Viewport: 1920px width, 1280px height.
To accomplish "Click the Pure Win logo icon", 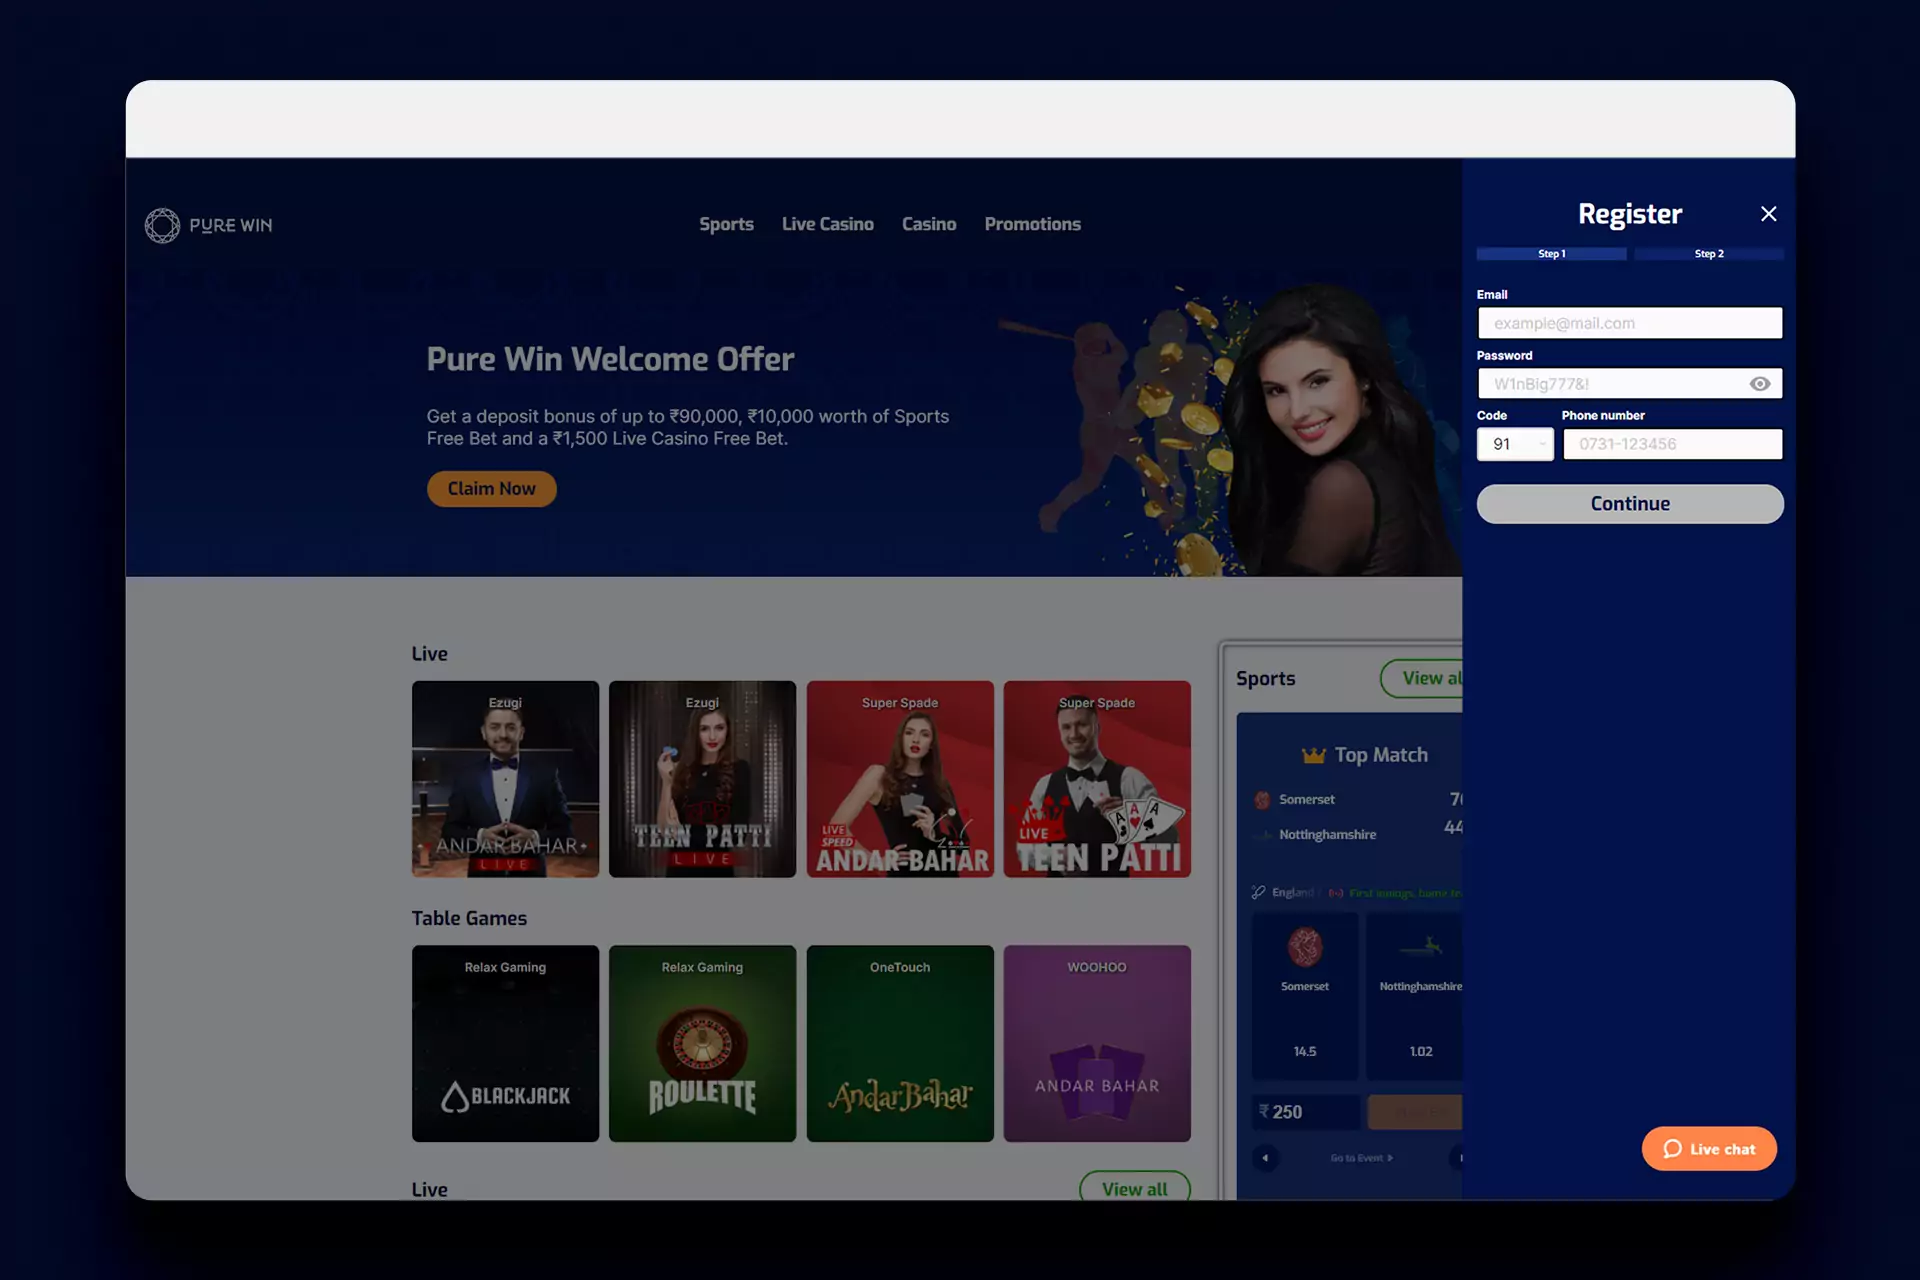I will tap(161, 224).
